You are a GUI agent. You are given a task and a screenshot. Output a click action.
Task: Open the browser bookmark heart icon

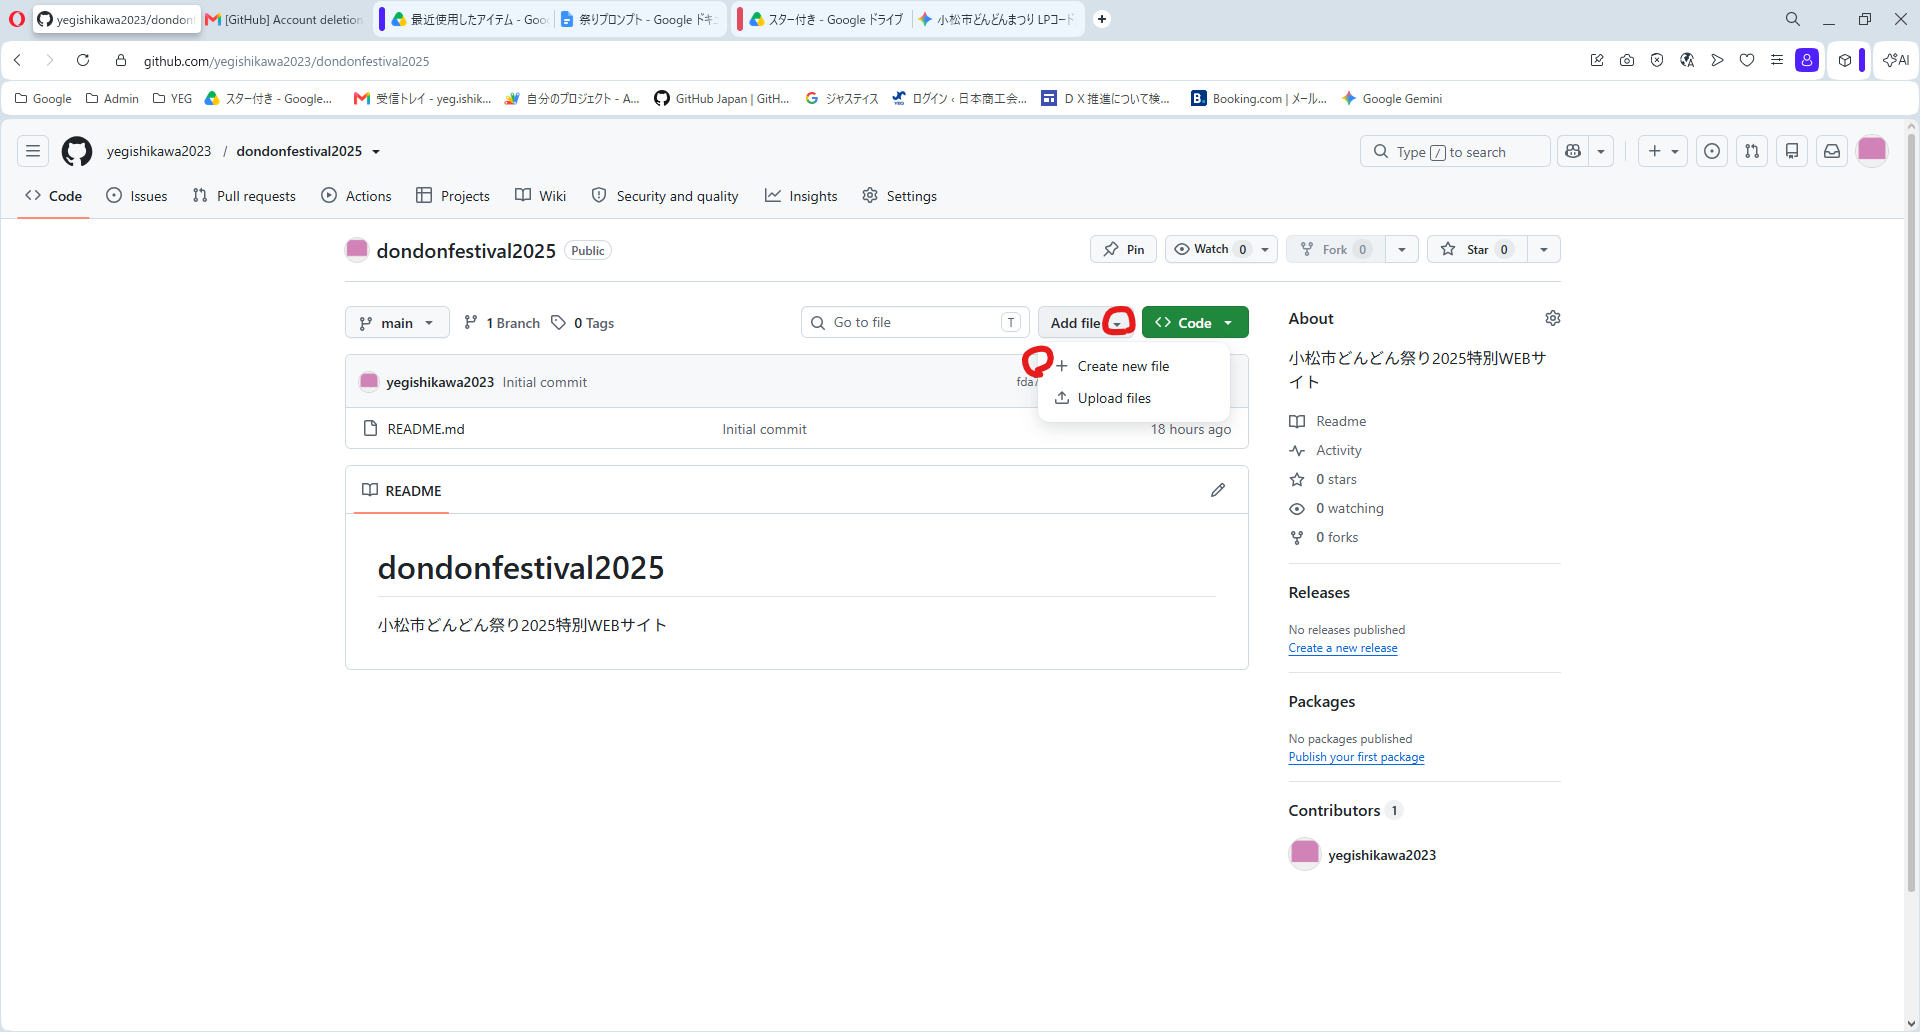(x=1747, y=60)
